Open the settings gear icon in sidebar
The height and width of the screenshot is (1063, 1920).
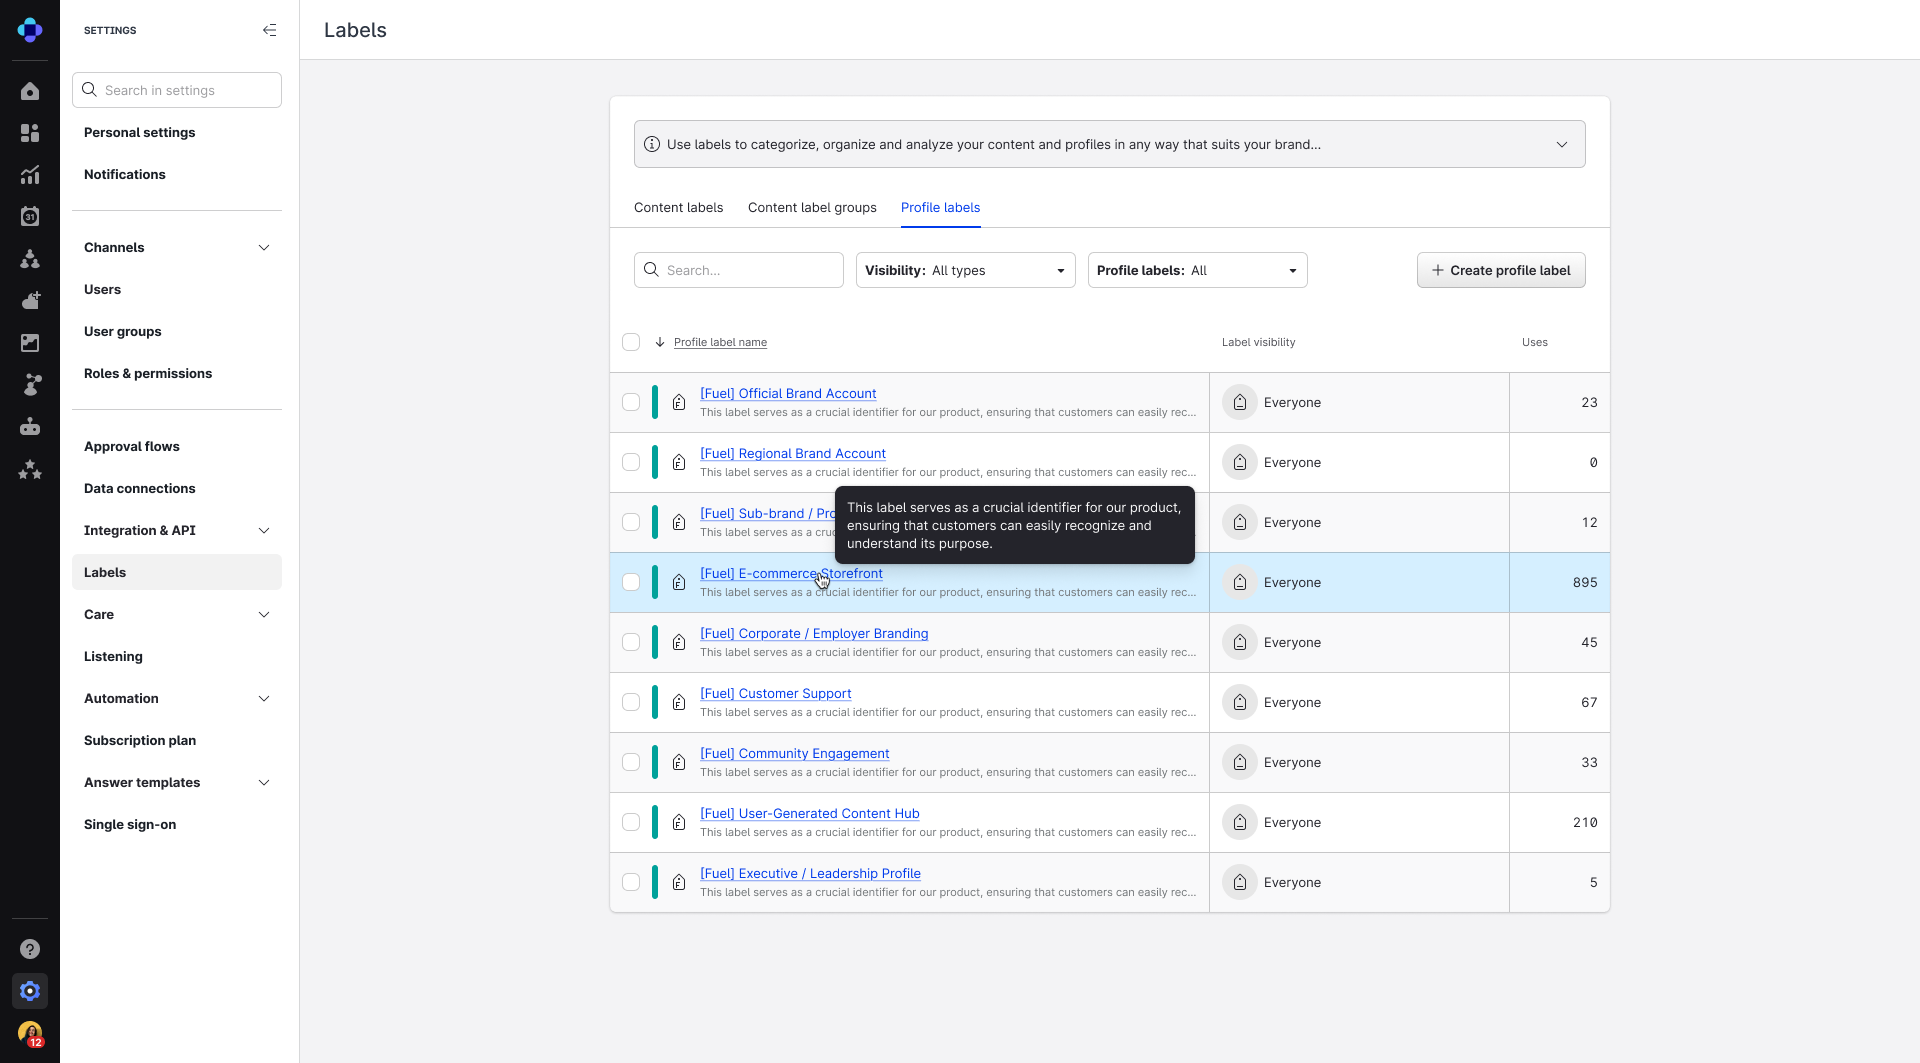tap(30, 991)
